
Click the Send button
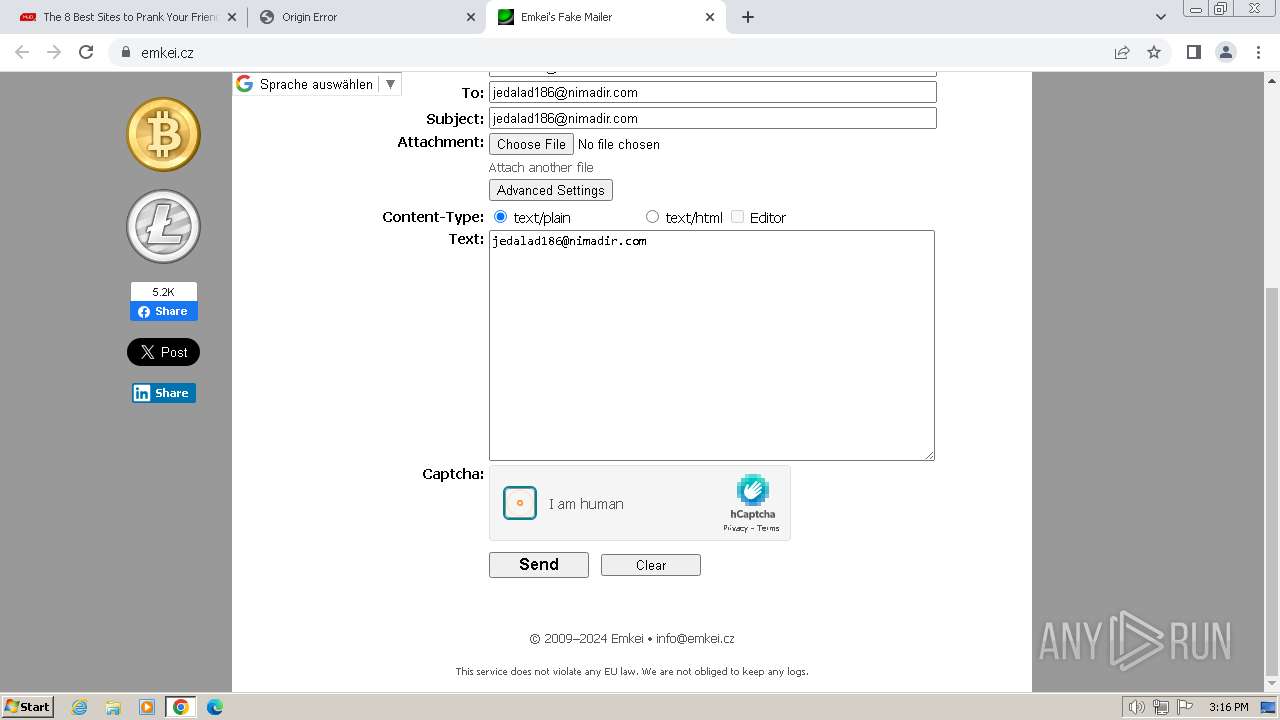(x=538, y=564)
